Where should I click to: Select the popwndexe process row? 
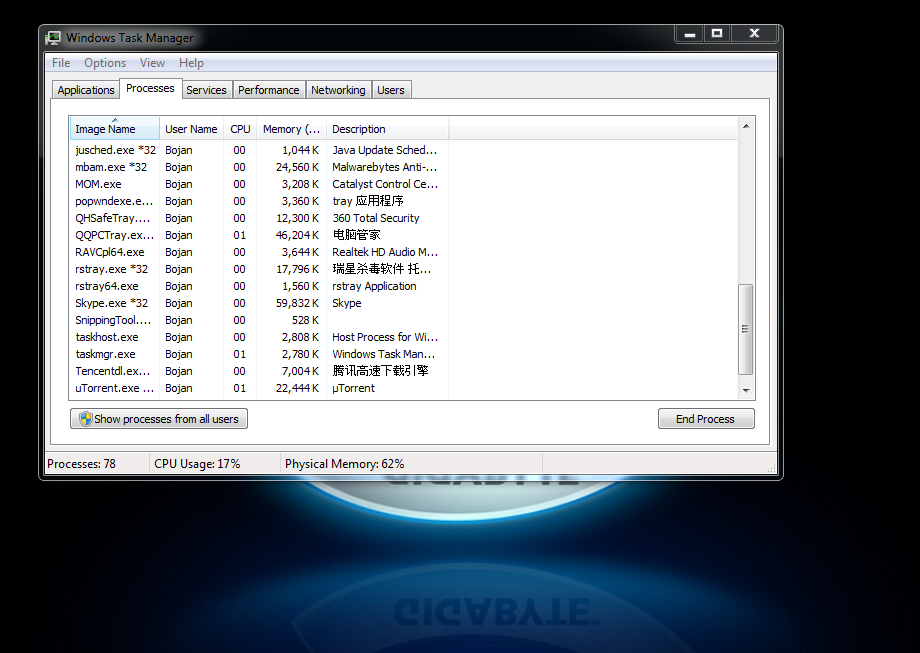(x=259, y=201)
